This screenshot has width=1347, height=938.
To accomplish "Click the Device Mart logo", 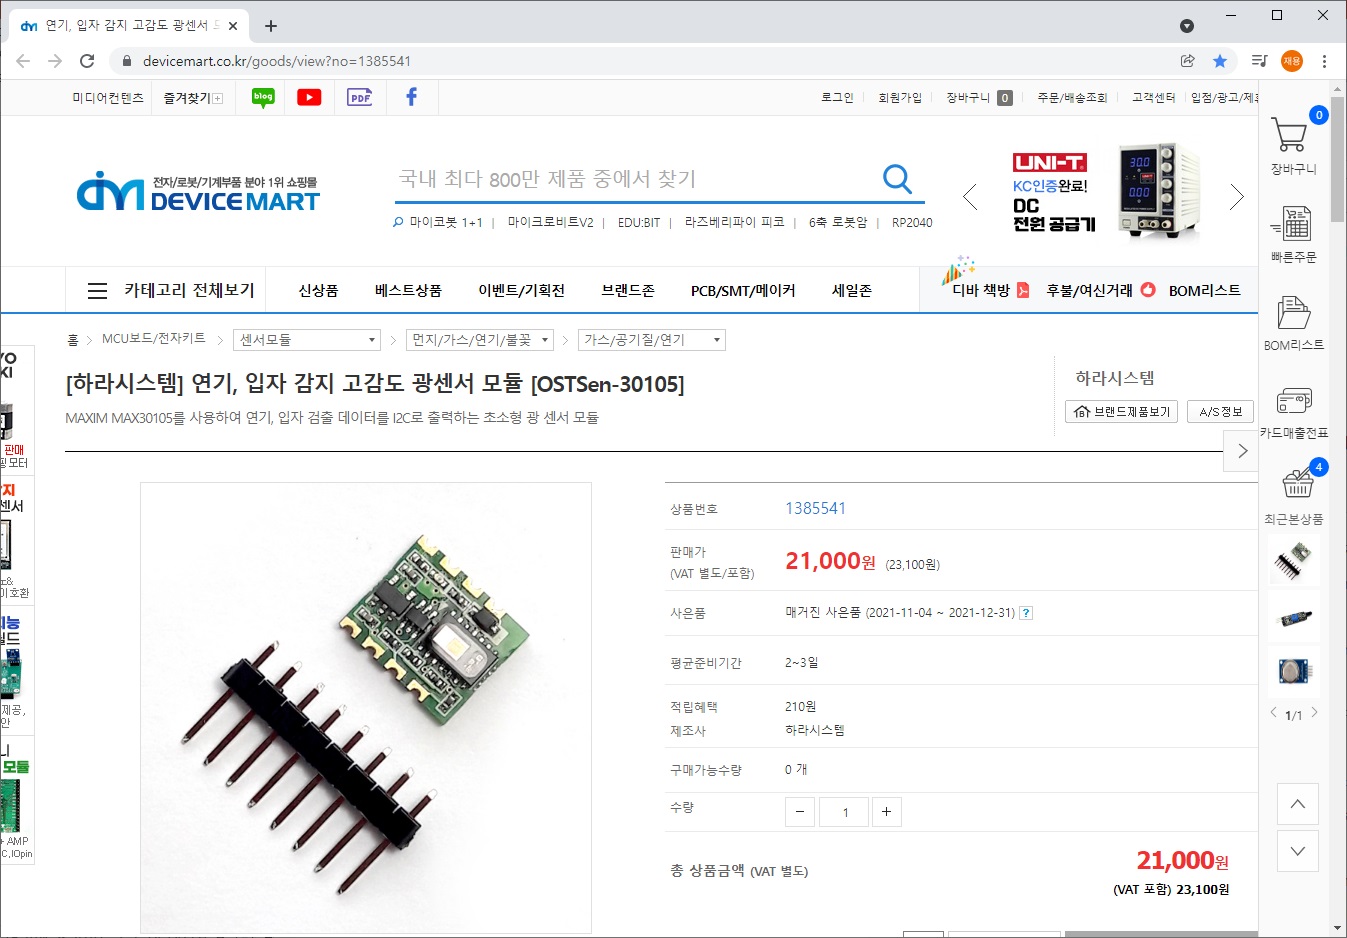I will coord(198,191).
